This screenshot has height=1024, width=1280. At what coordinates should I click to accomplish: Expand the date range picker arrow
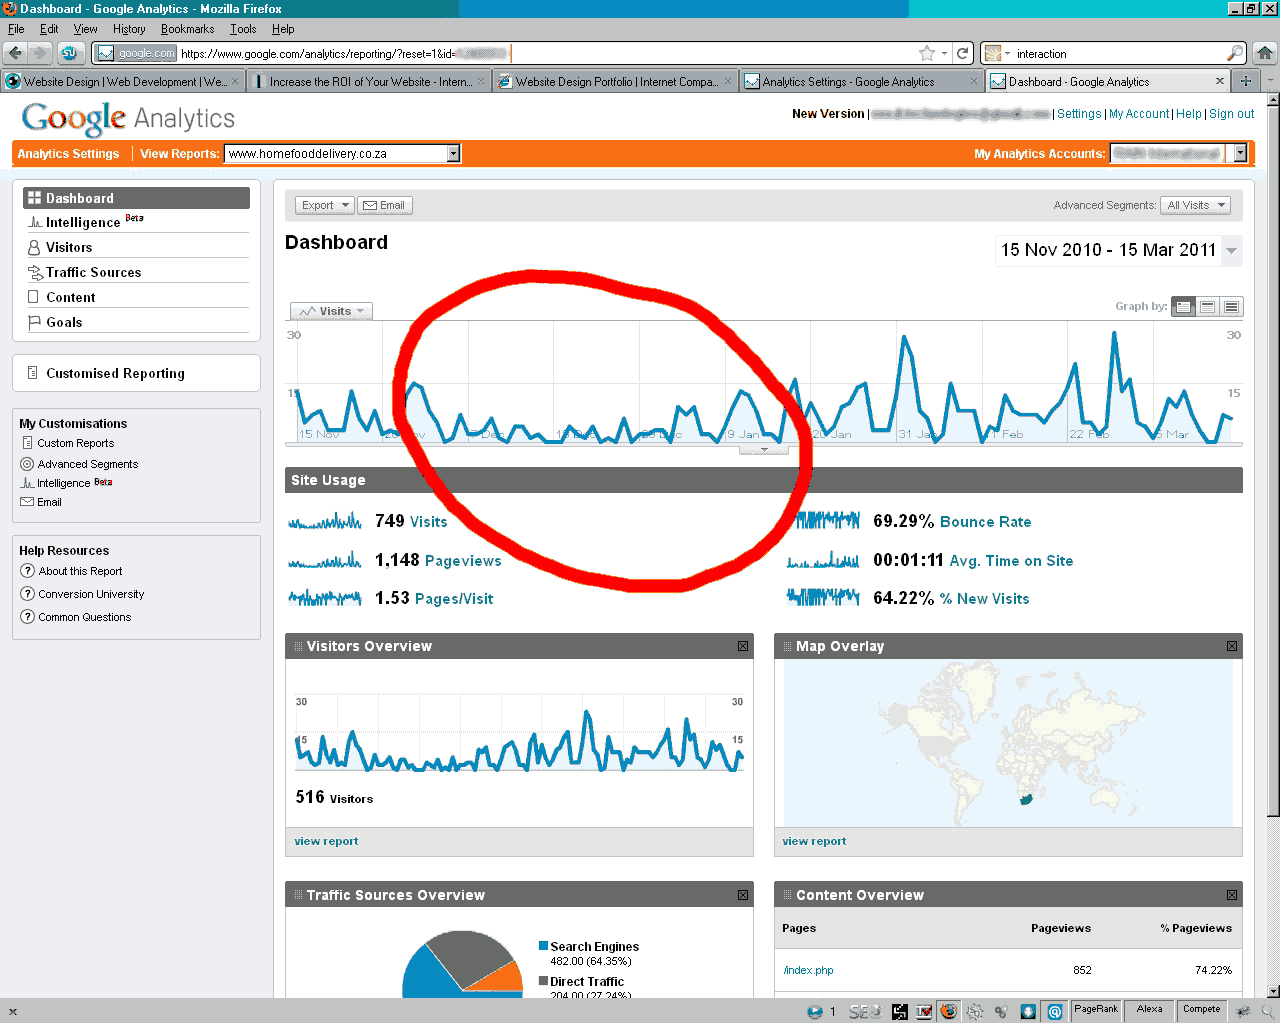(1232, 250)
